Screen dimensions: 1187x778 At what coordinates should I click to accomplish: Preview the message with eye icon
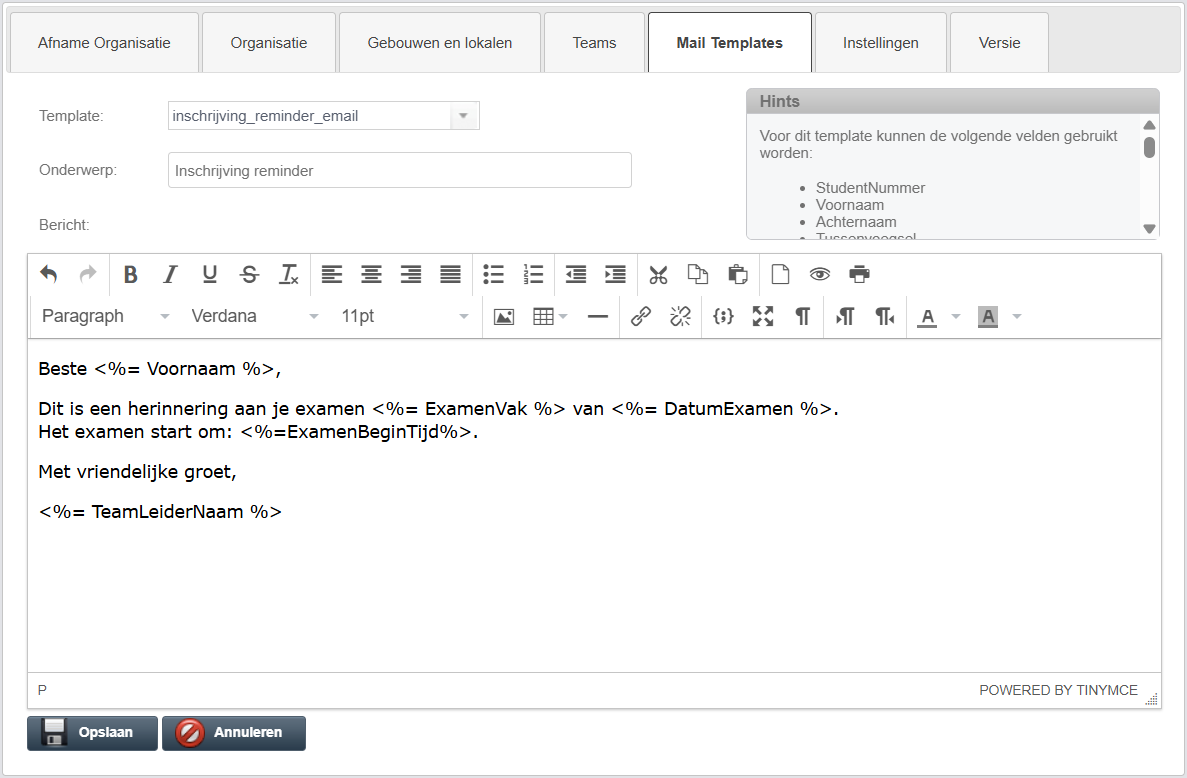tap(820, 274)
